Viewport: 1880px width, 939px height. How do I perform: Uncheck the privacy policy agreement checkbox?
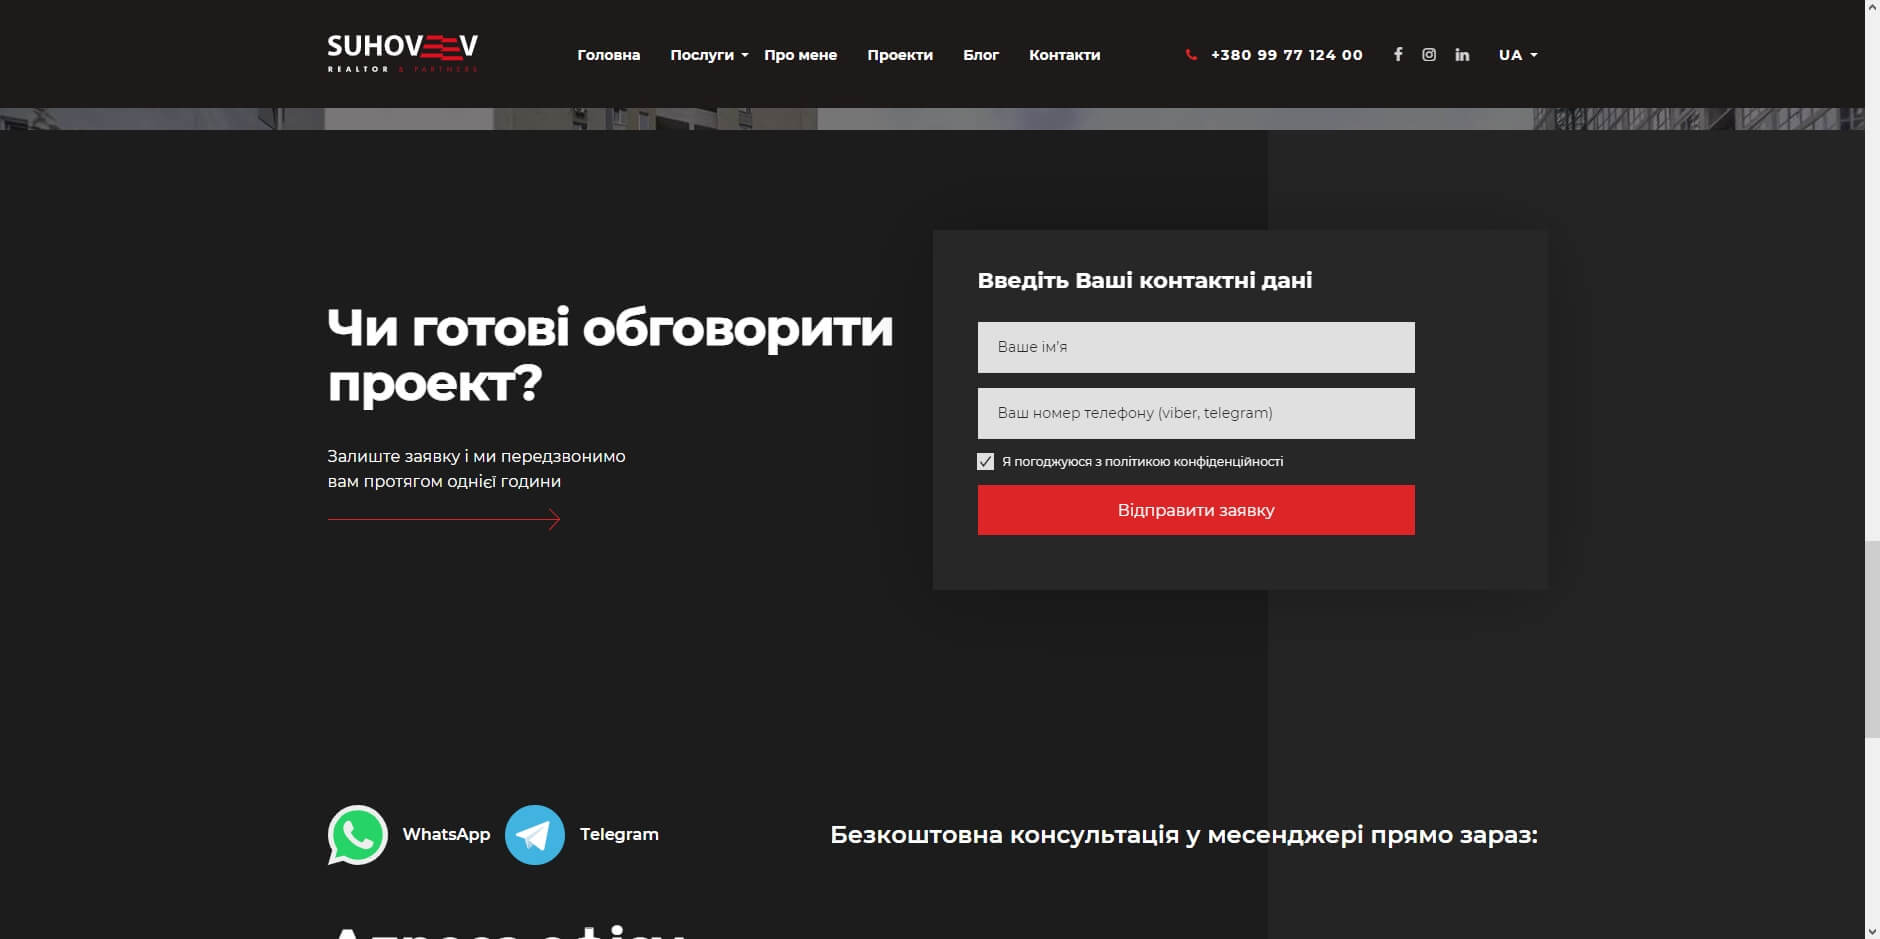point(985,461)
